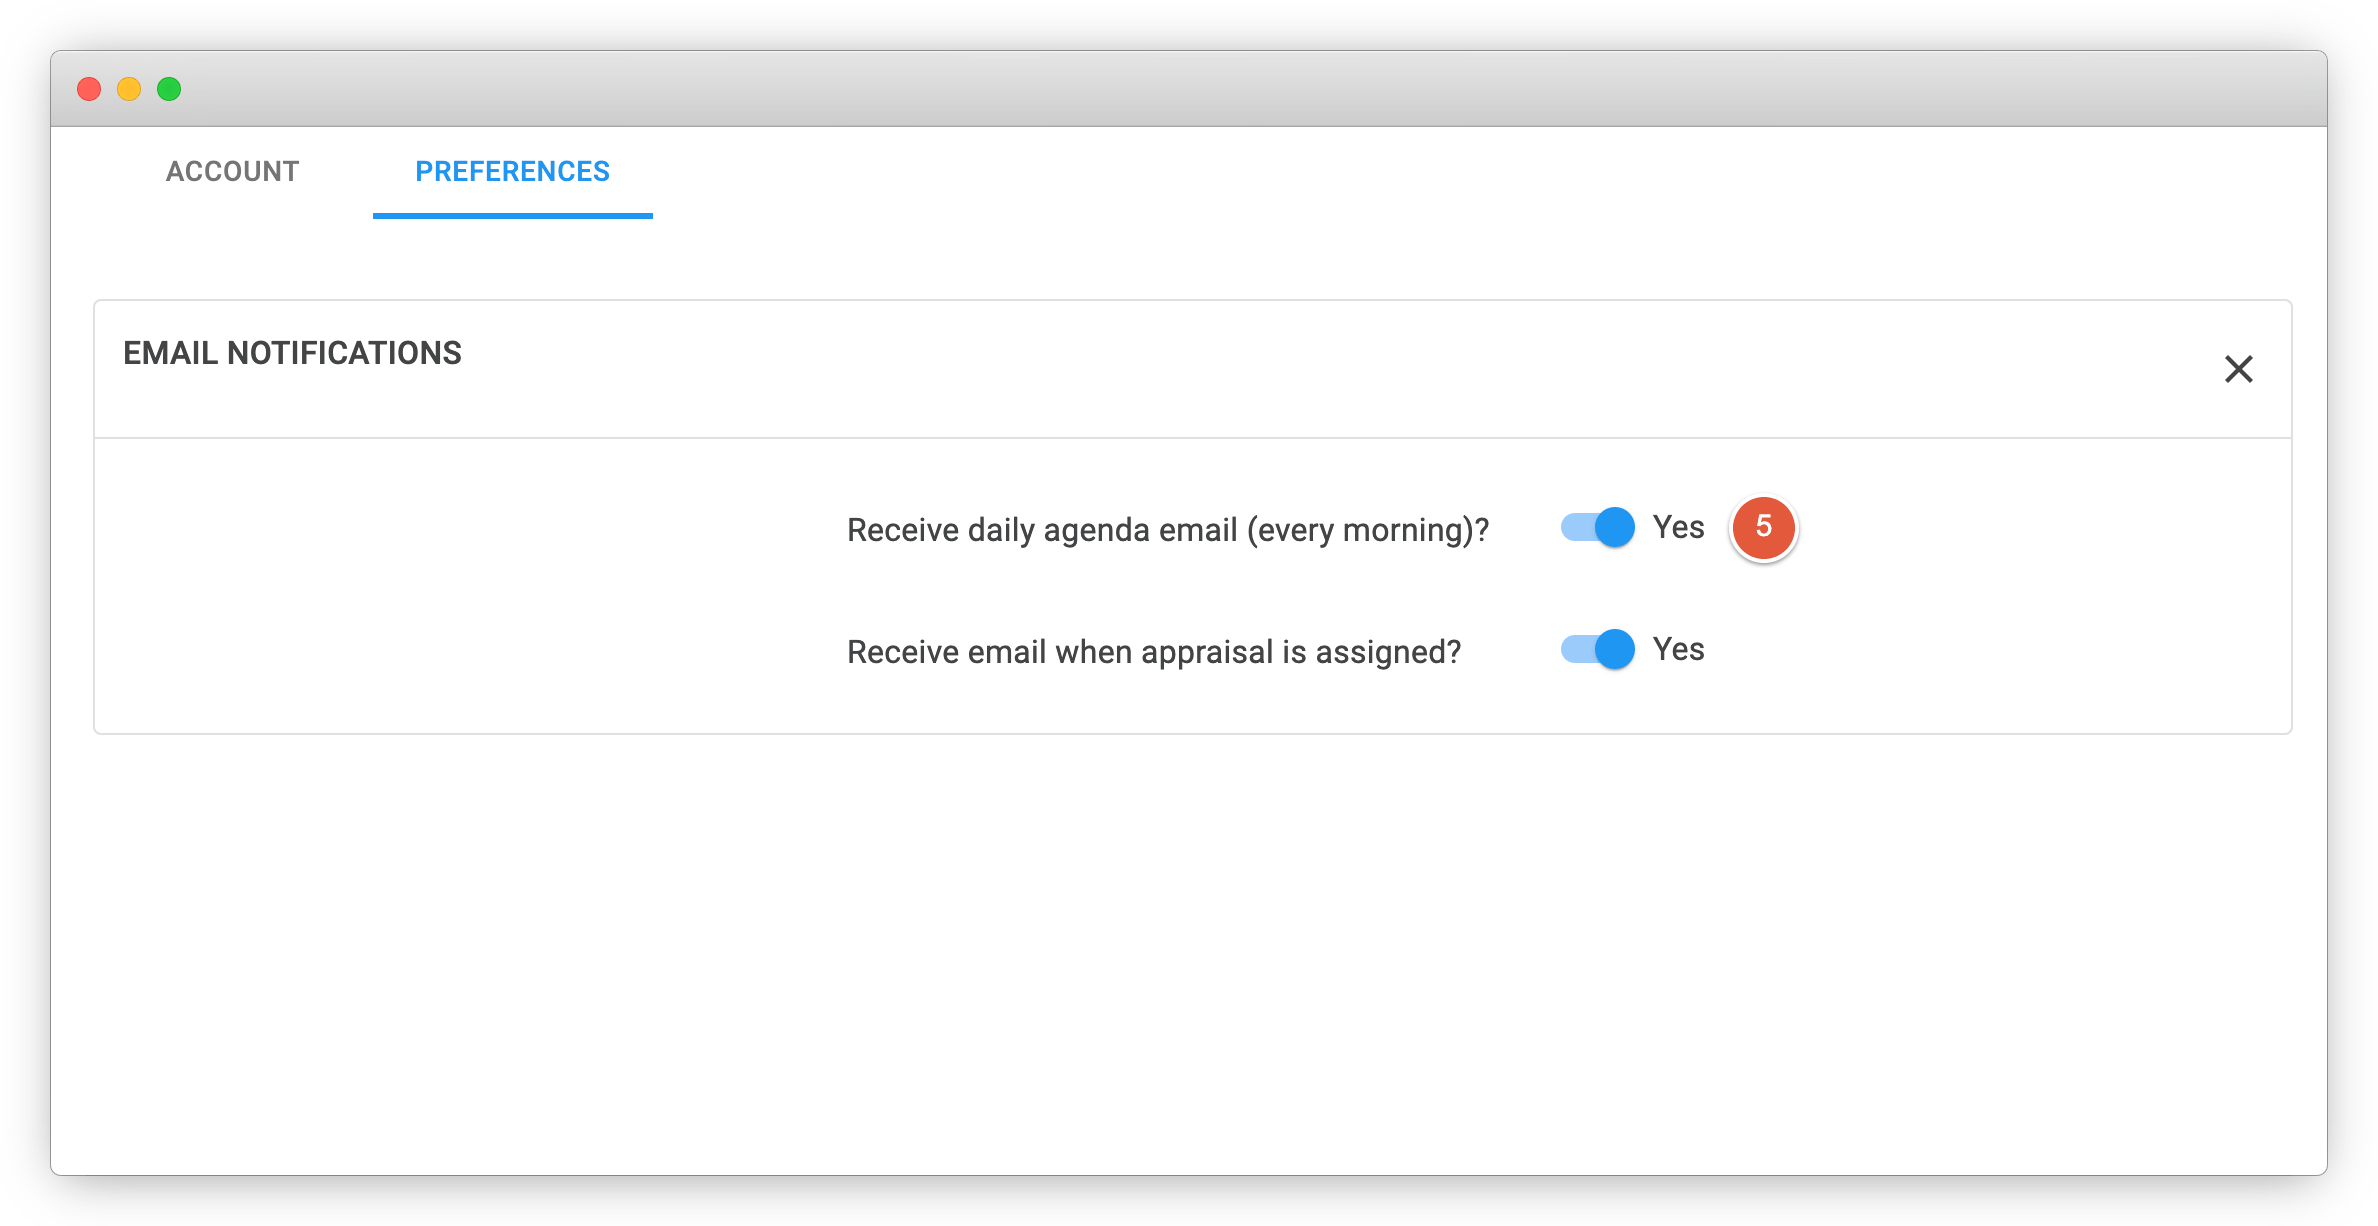This screenshot has width=2378, height=1226.
Task: Stay on the PREFERENCES tab
Action: point(512,172)
